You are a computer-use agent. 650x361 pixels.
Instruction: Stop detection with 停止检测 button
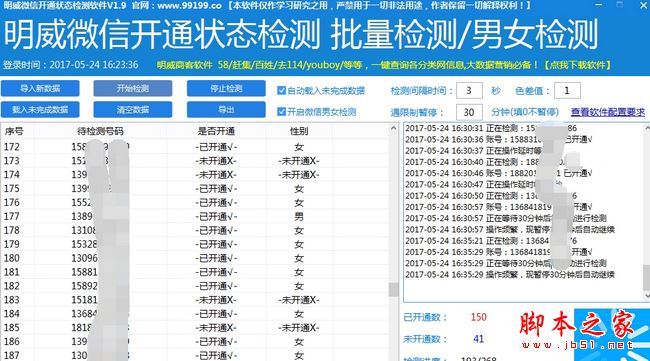click(x=226, y=88)
